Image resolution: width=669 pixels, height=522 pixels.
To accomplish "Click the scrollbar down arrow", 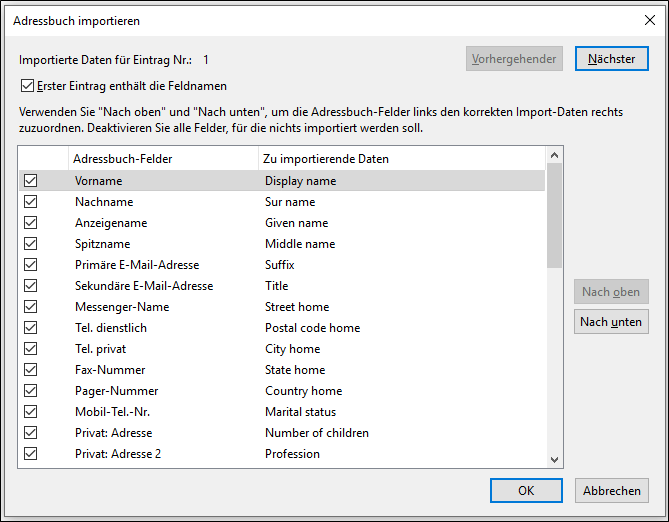I will (555, 459).
